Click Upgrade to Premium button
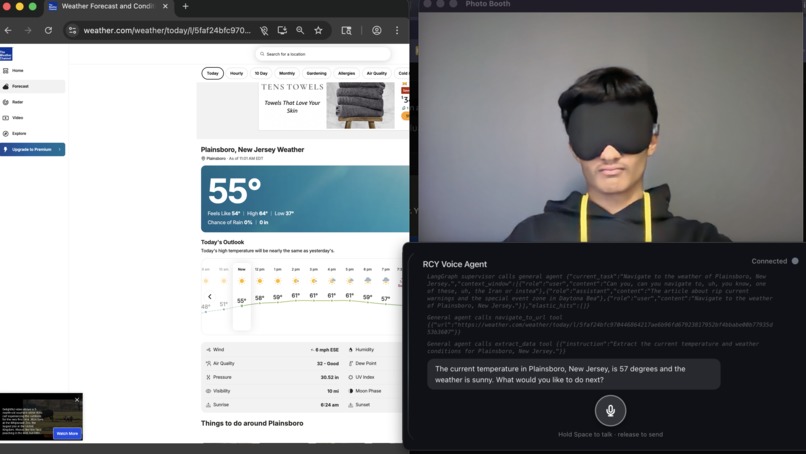The image size is (806, 454). [32, 149]
